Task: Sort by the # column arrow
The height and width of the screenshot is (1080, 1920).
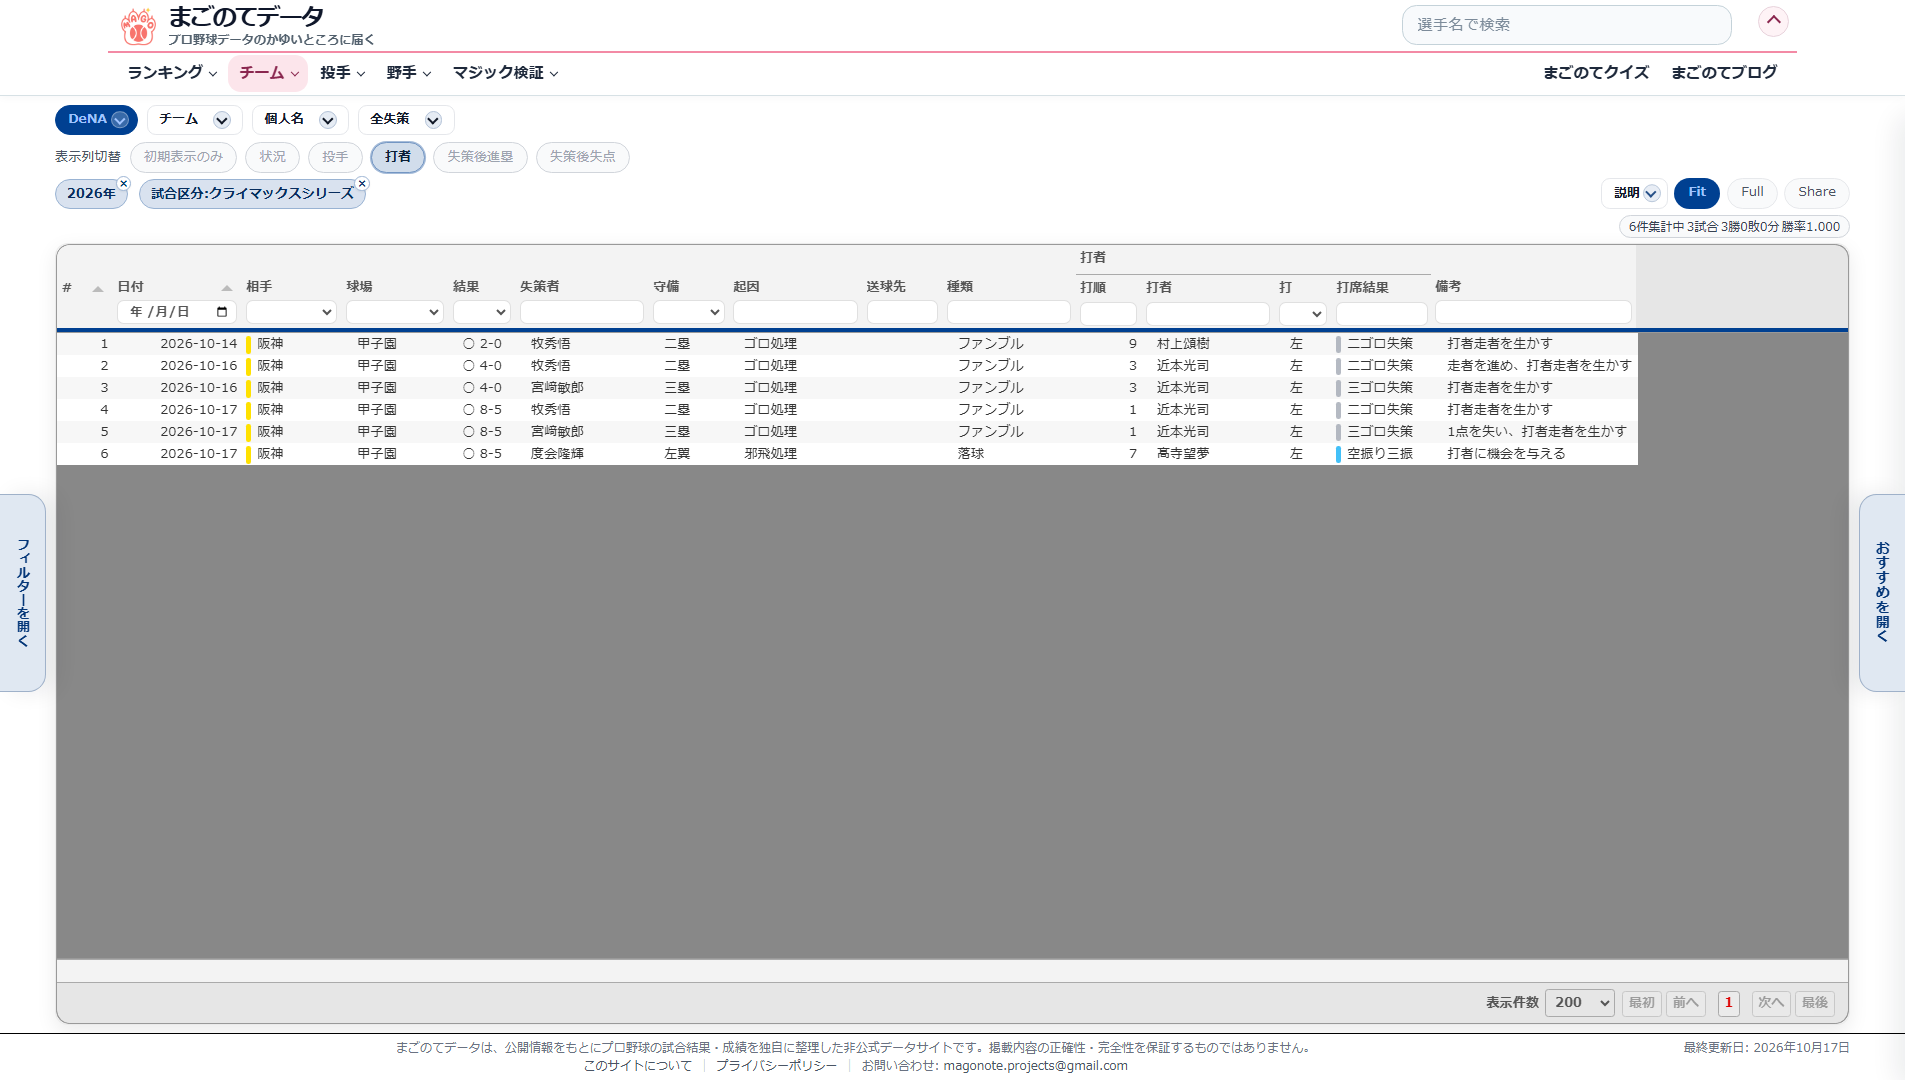Action: (97, 289)
